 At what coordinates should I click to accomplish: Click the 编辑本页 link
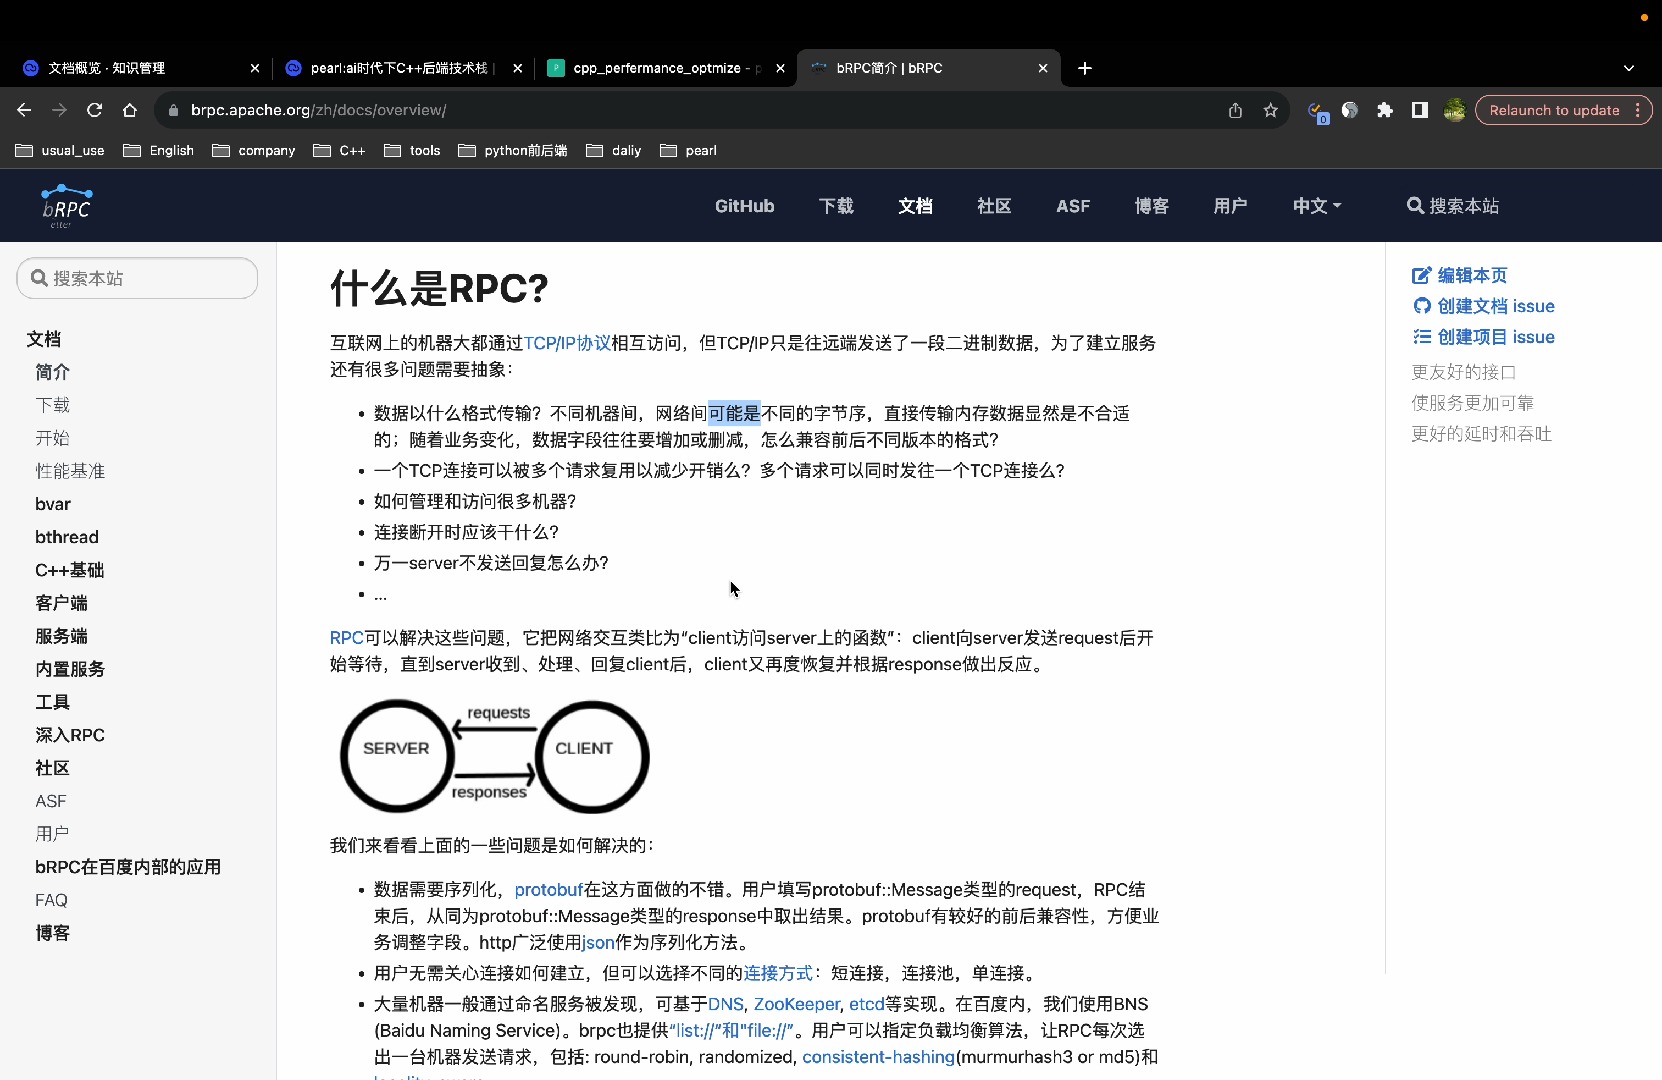coord(1459,275)
